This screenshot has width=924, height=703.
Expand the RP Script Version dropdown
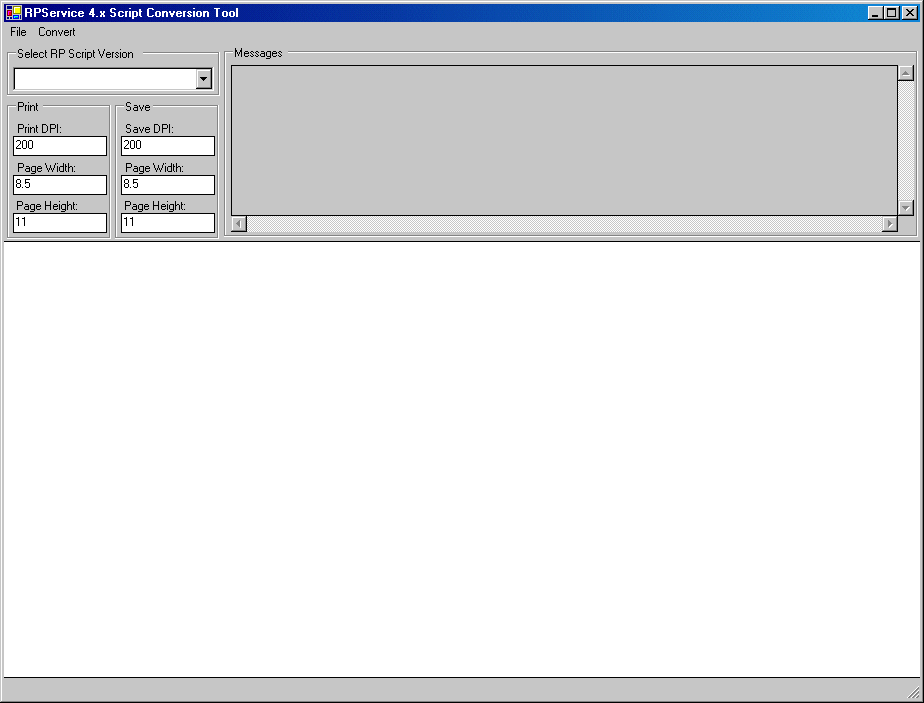204,79
